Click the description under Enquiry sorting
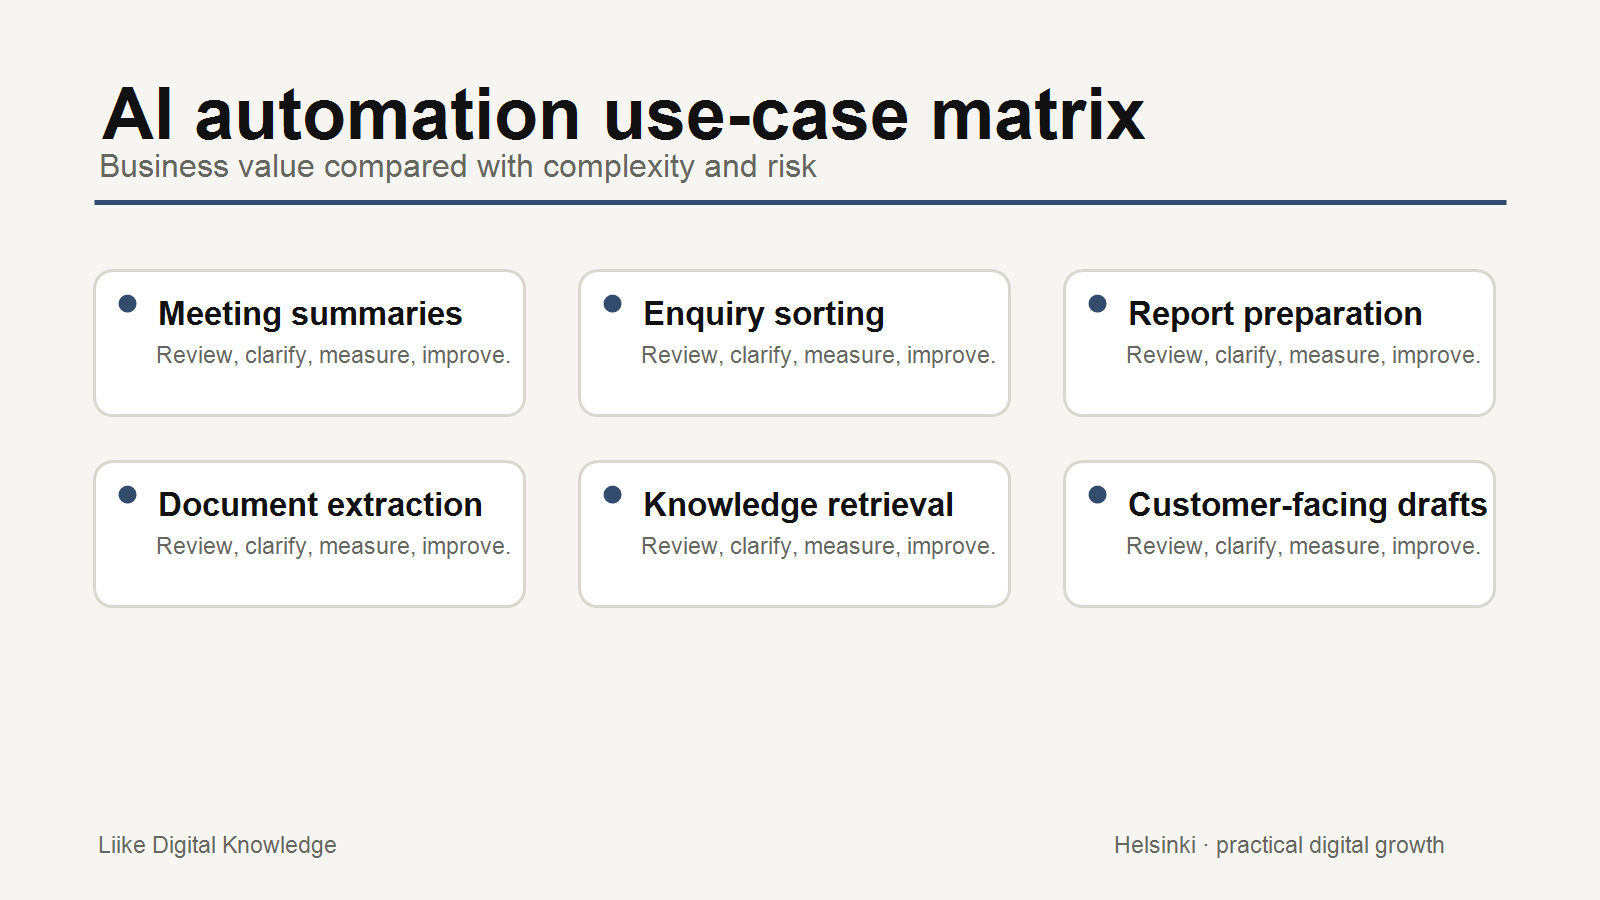Image resolution: width=1600 pixels, height=900 pixels. [x=818, y=355]
